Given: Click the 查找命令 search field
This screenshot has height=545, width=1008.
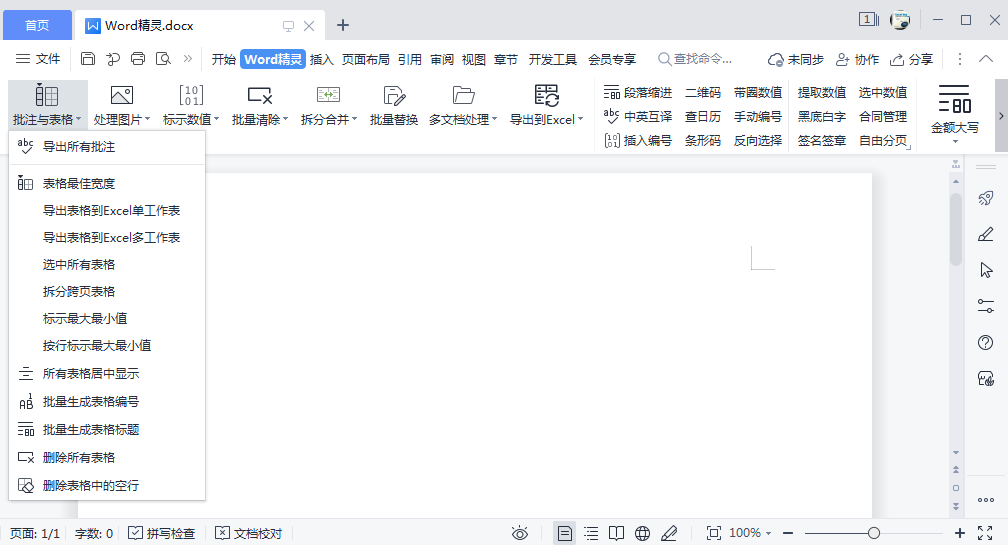Looking at the screenshot, I should tap(695, 59).
